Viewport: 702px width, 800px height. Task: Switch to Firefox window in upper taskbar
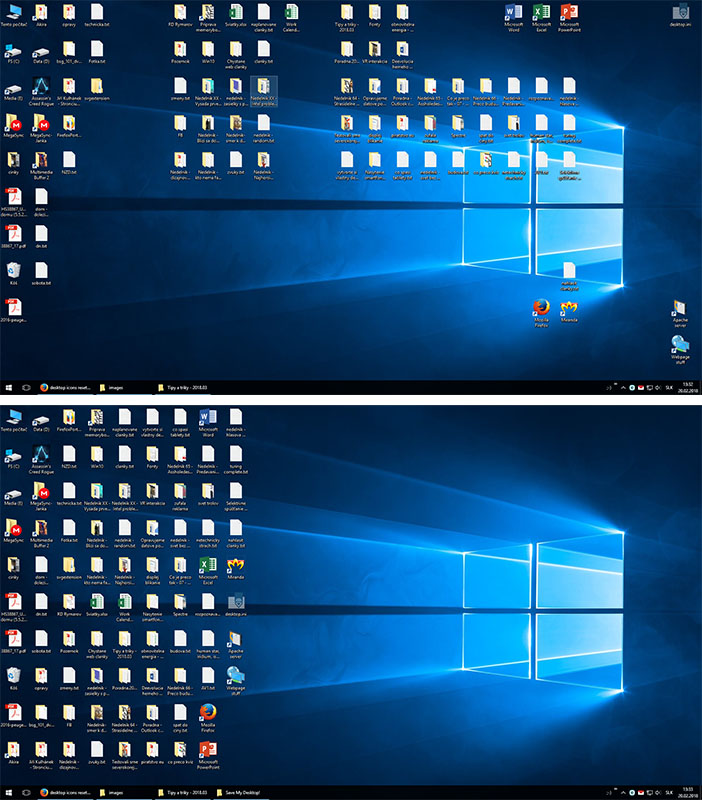(70, 386)
